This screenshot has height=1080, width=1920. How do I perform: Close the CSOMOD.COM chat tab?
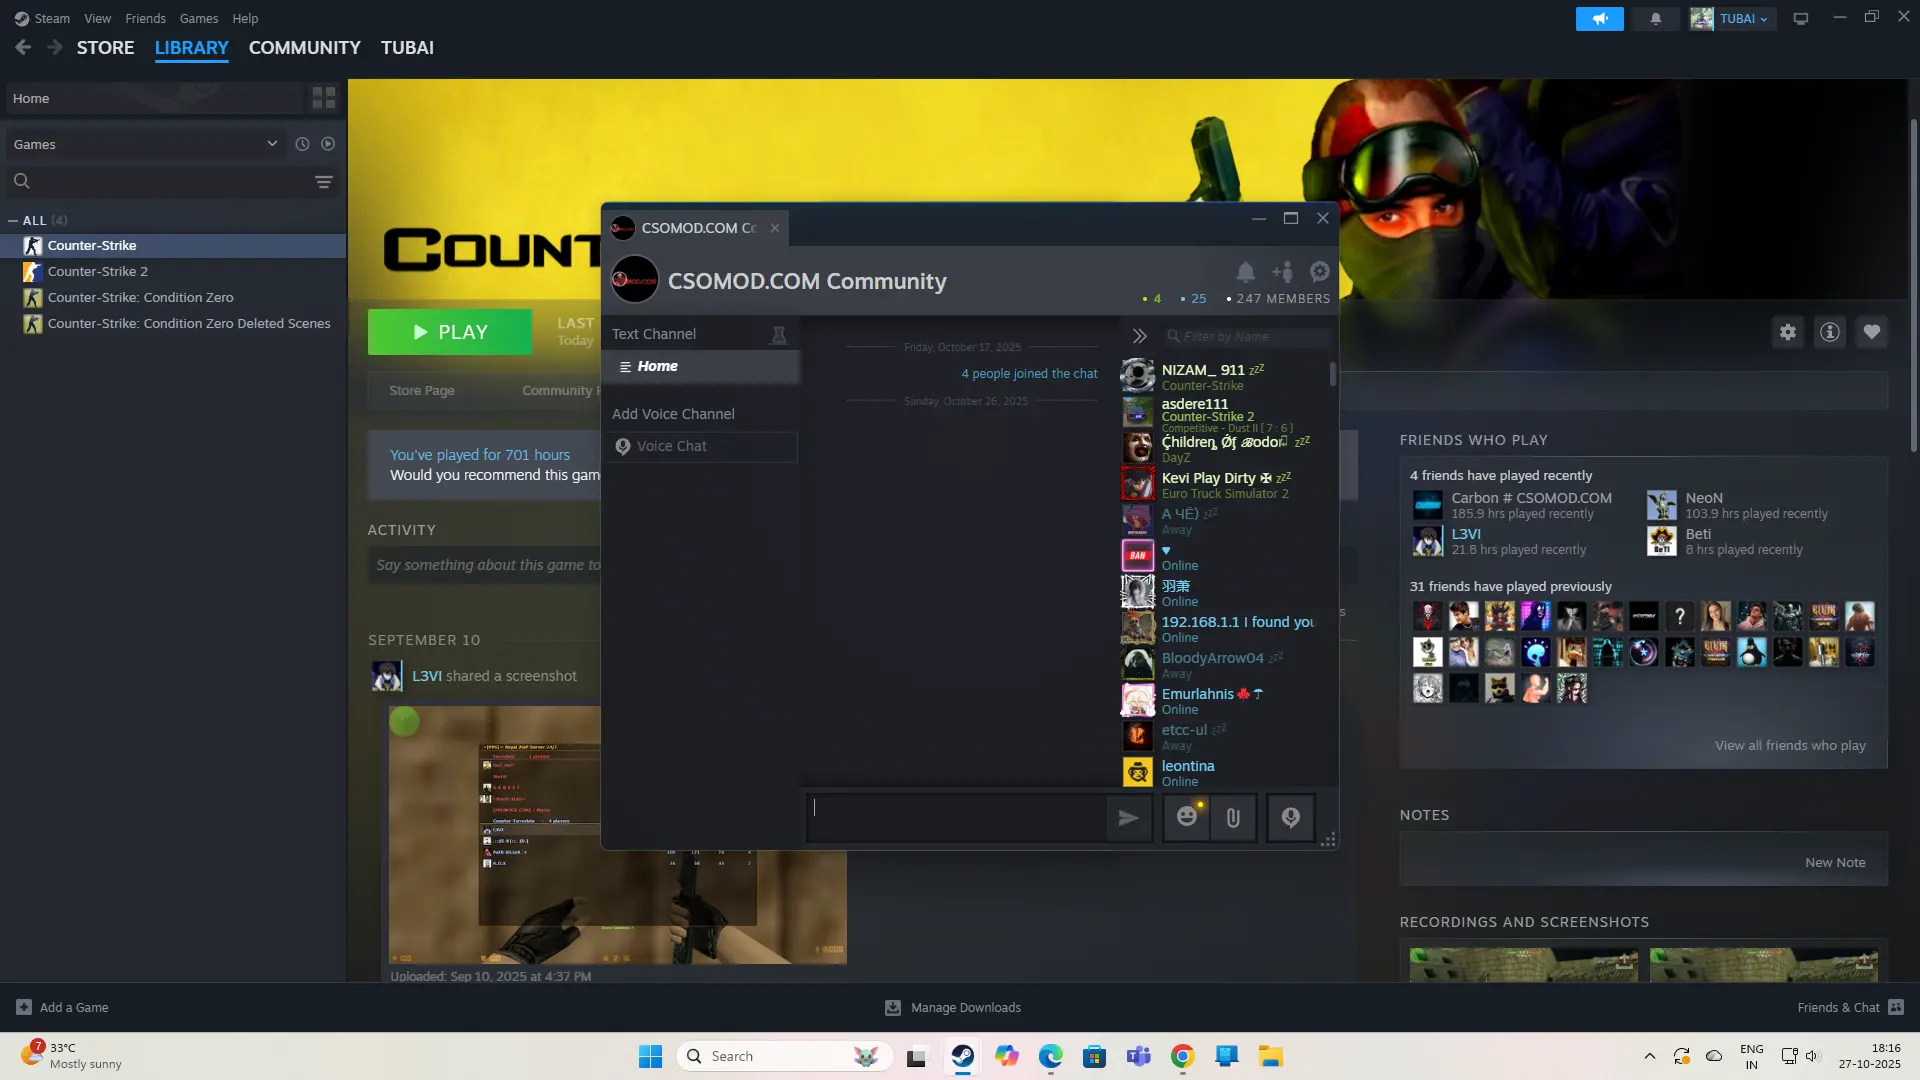(x=775, y=228)
